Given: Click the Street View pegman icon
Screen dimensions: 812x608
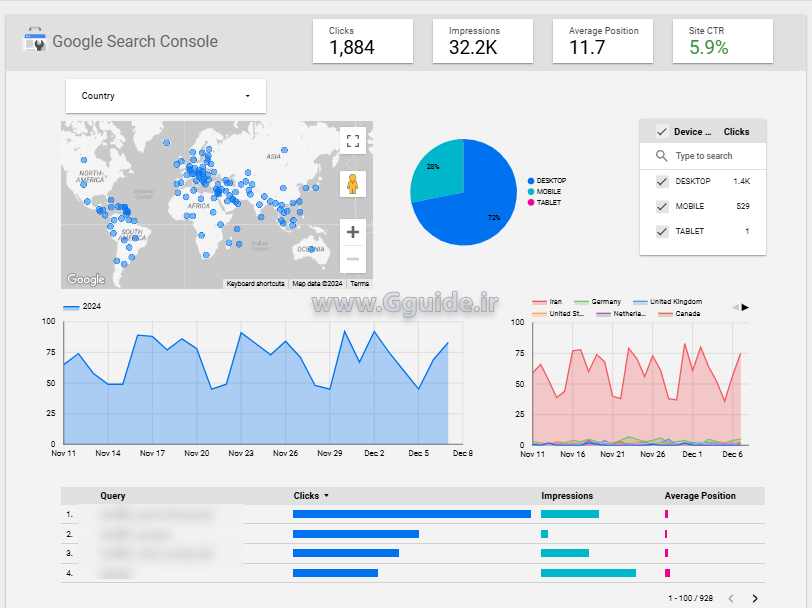Looking at the screenshot, I should [352, 184].
